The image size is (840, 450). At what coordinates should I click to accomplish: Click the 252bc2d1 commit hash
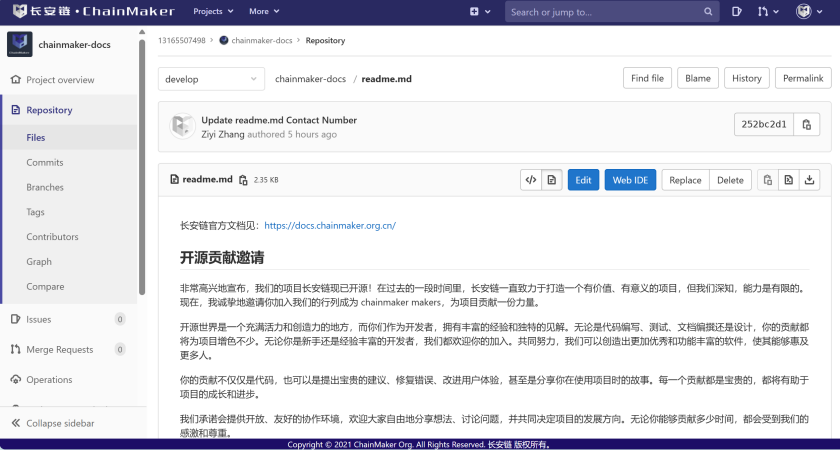764,124
